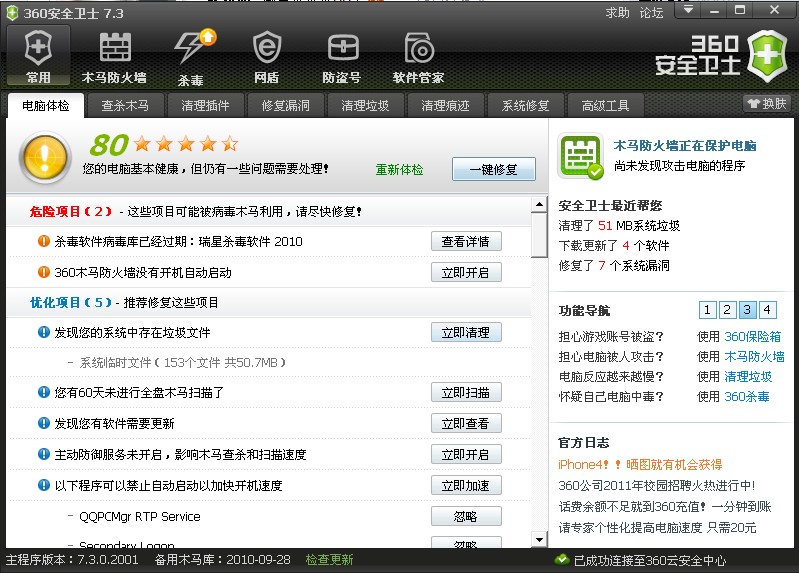799x573 pixels.
Task: Click the green firewall protection status icon
Action: [x=580, y=157]
